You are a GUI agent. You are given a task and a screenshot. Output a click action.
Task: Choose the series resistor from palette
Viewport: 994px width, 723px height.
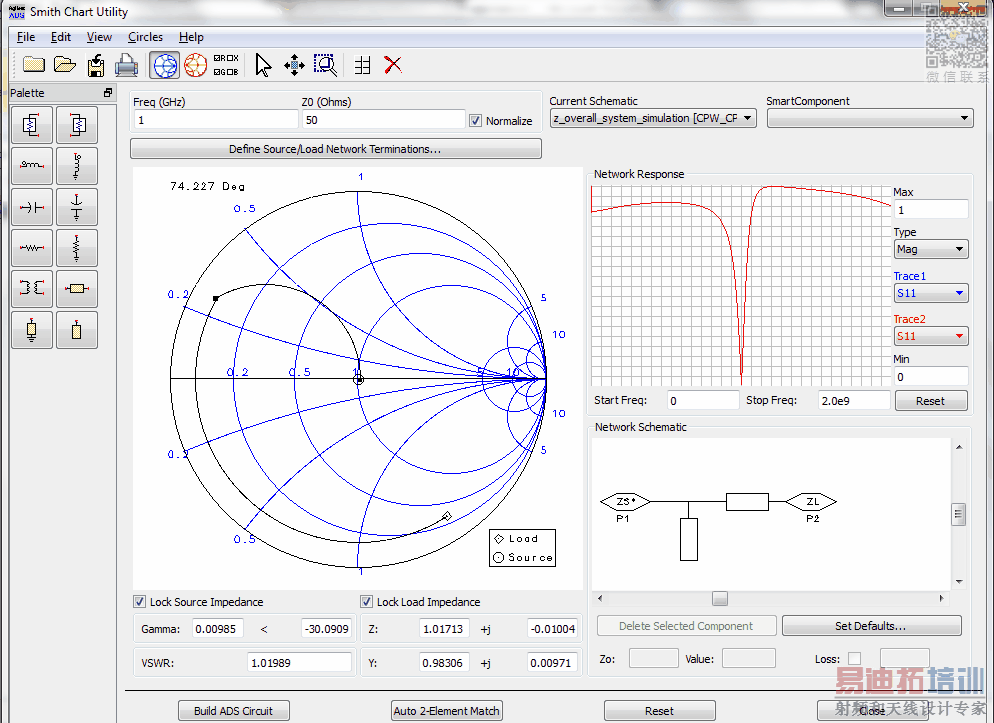32,247
